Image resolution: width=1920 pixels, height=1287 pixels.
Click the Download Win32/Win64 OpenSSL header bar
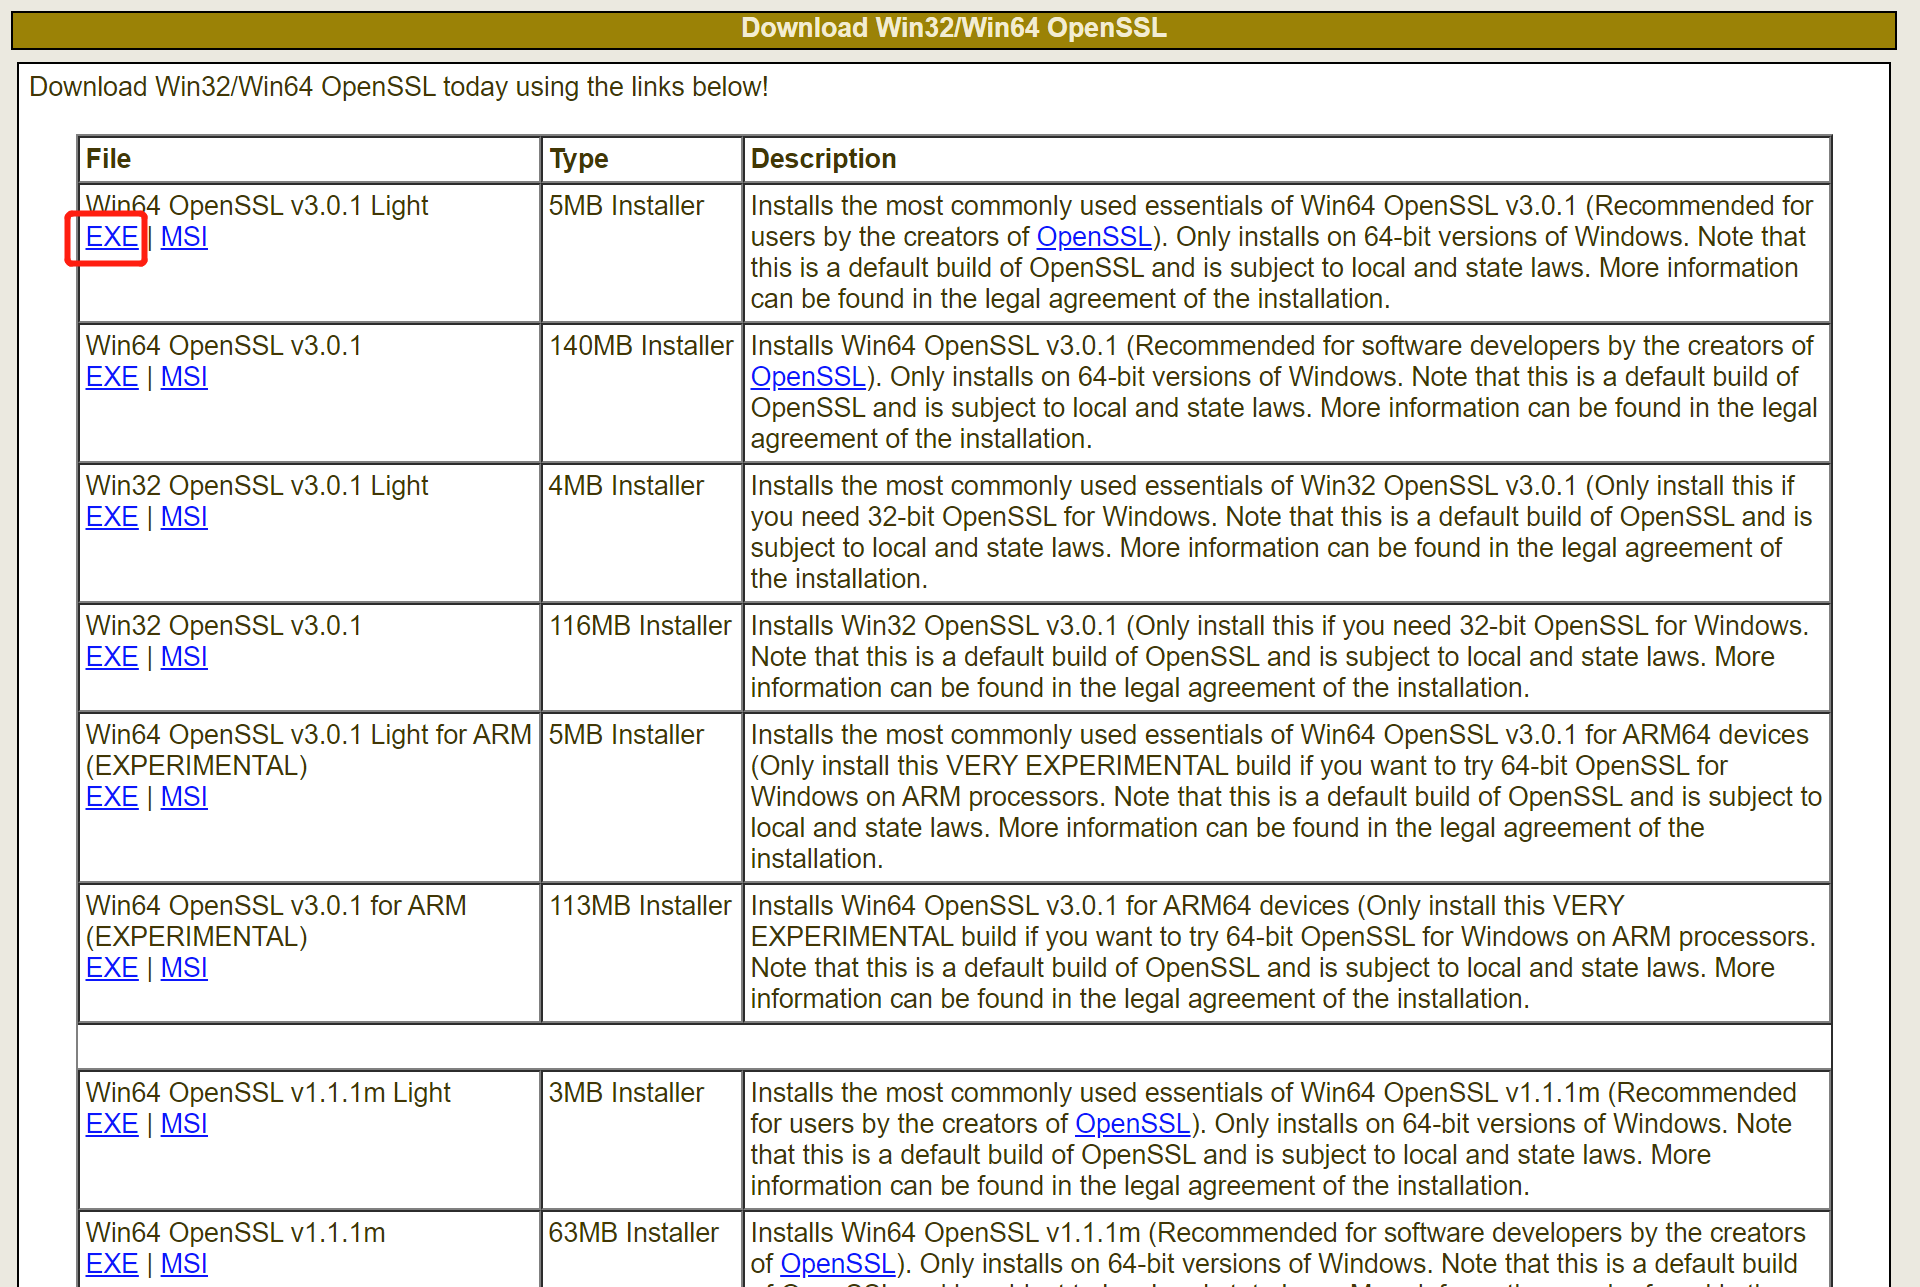click(x=953, y=28)
